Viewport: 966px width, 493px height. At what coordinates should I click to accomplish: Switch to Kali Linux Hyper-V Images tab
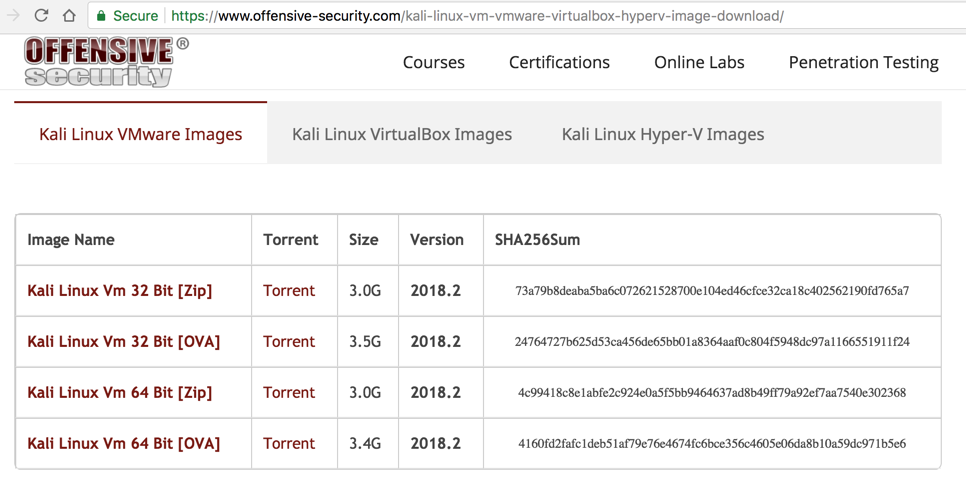tap(663, 134)
